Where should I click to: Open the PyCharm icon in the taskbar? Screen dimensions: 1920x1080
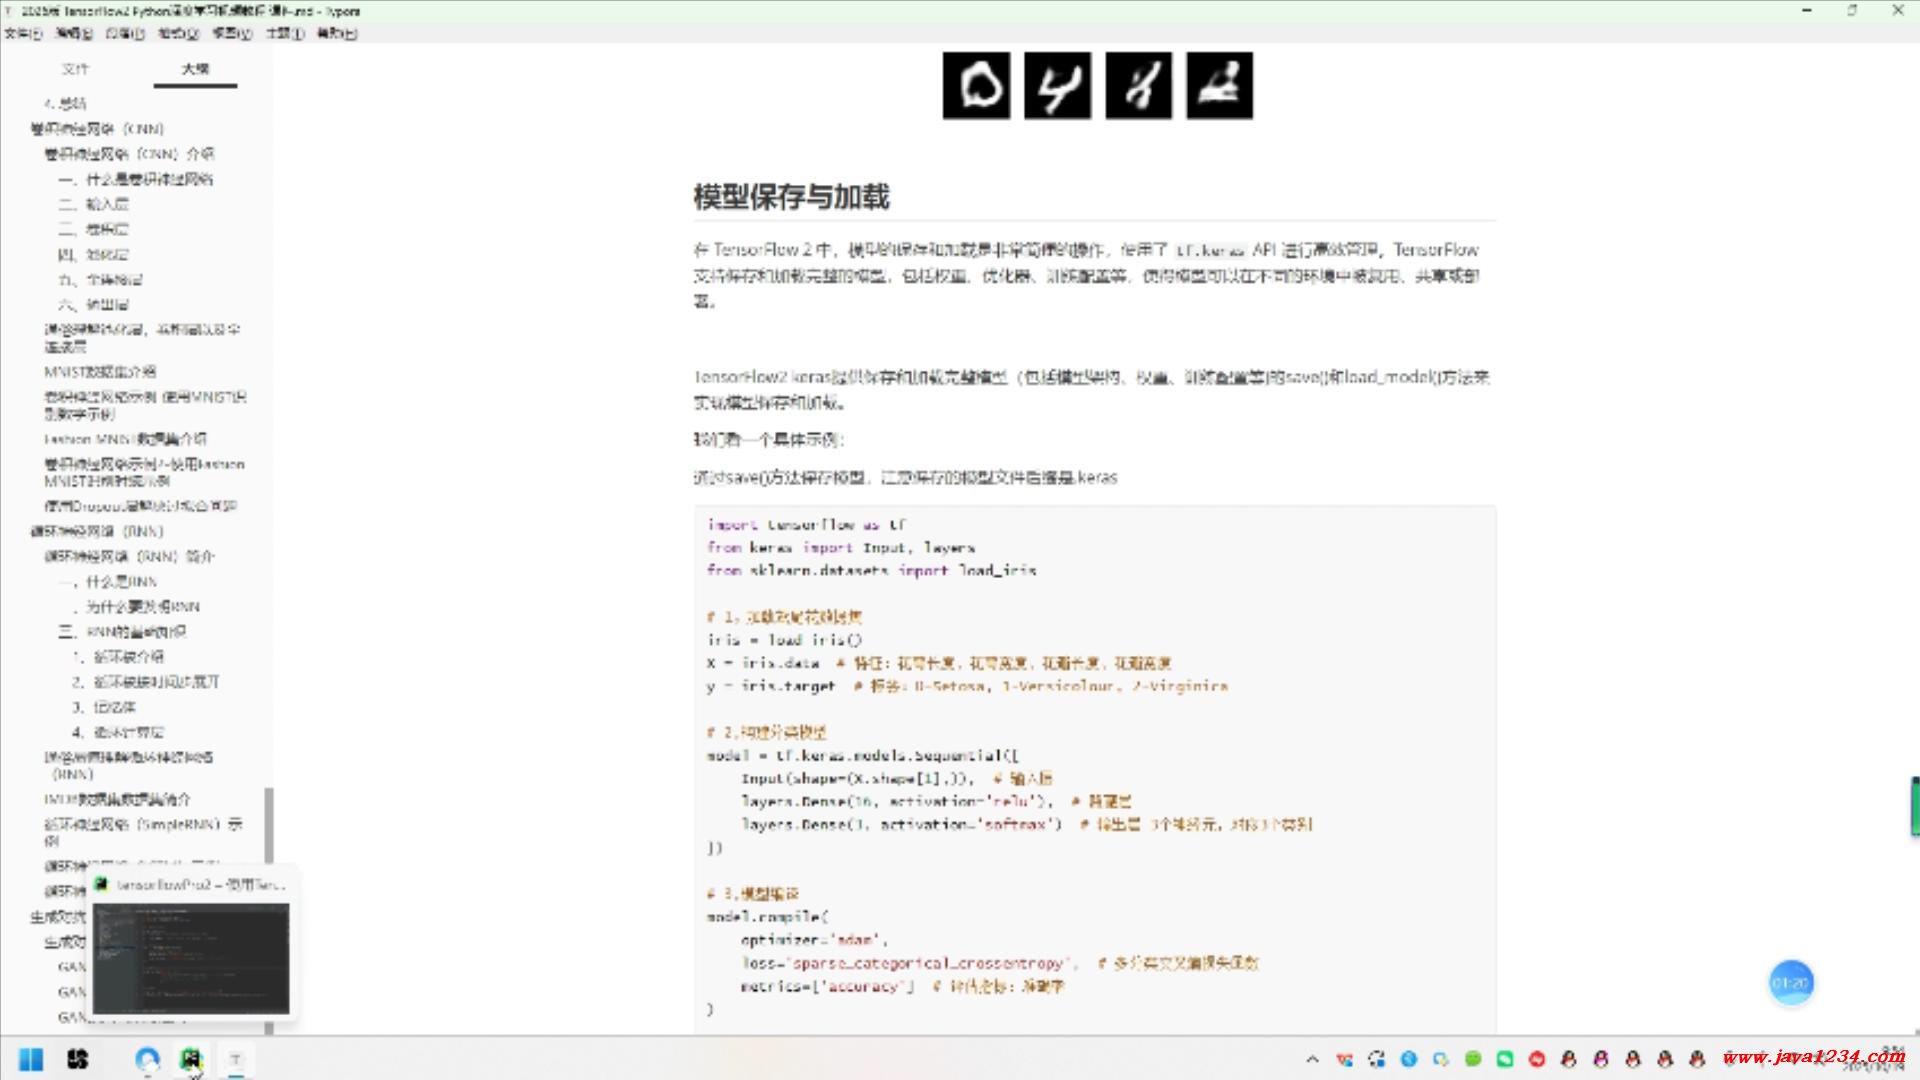click(x=190, y=1059)
